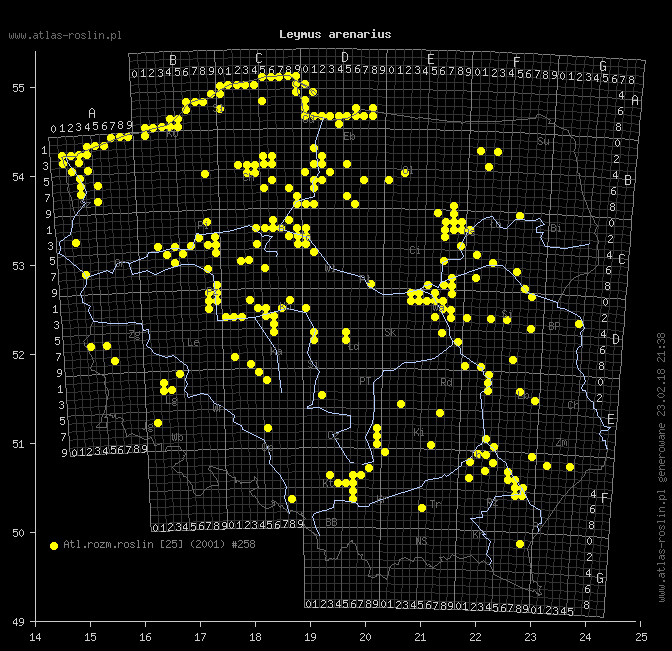This screenshot has height=651, width=672.
Task: Click the "Zm" city label on map
Action: [561, 443]
